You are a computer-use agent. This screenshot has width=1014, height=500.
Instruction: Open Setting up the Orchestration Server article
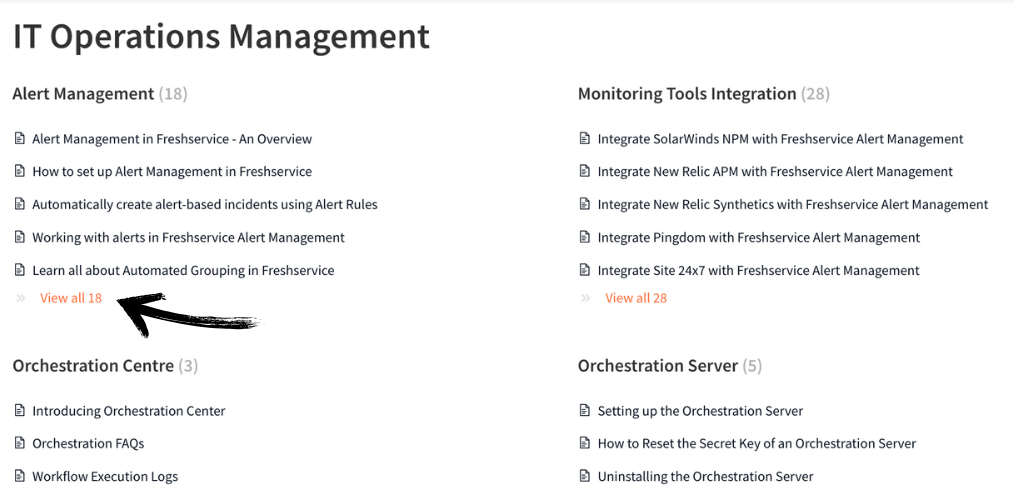coord(700,411)
